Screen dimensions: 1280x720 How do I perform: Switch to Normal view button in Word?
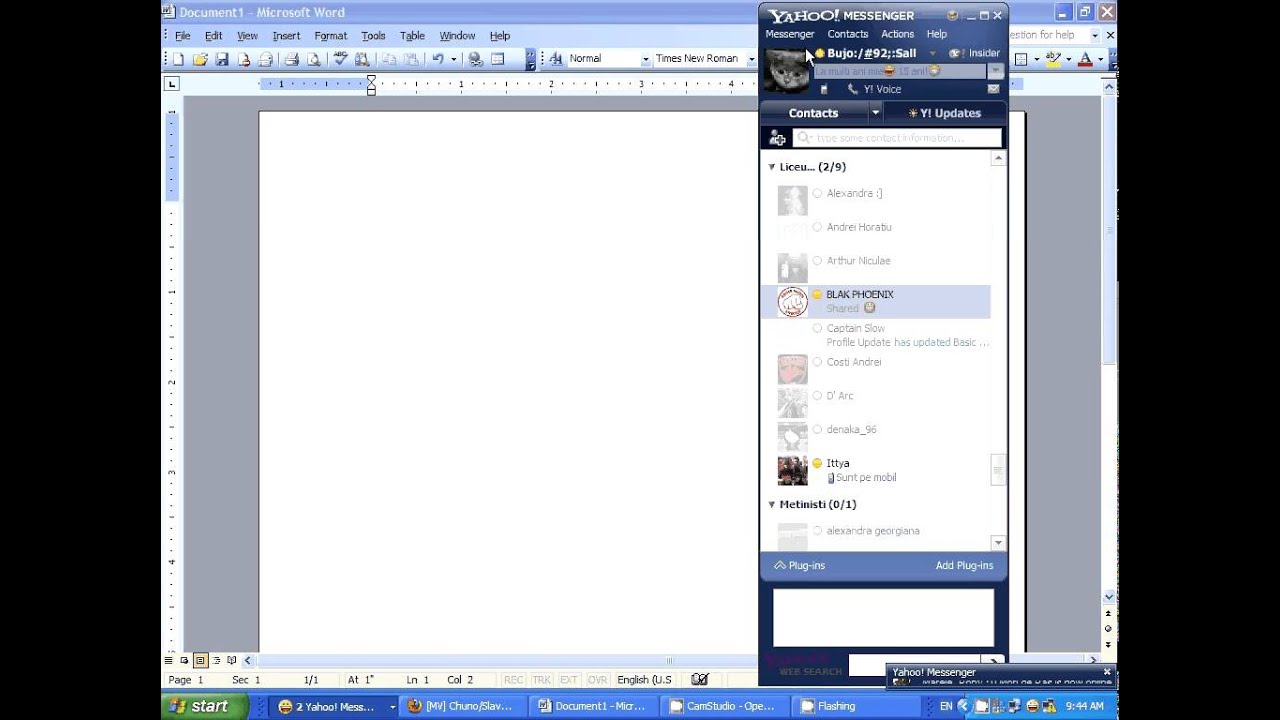168,661
